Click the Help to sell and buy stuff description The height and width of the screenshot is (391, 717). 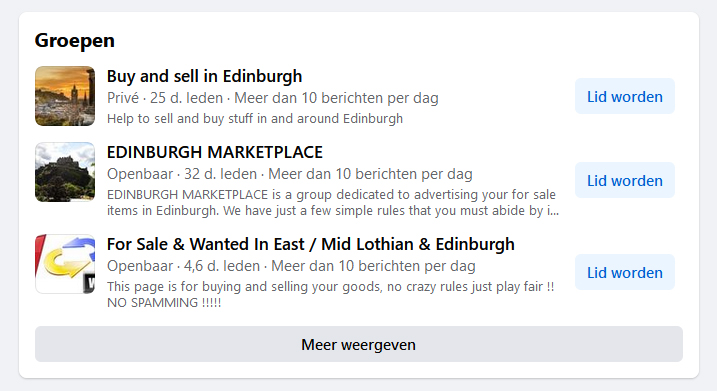tap(255, 119)
